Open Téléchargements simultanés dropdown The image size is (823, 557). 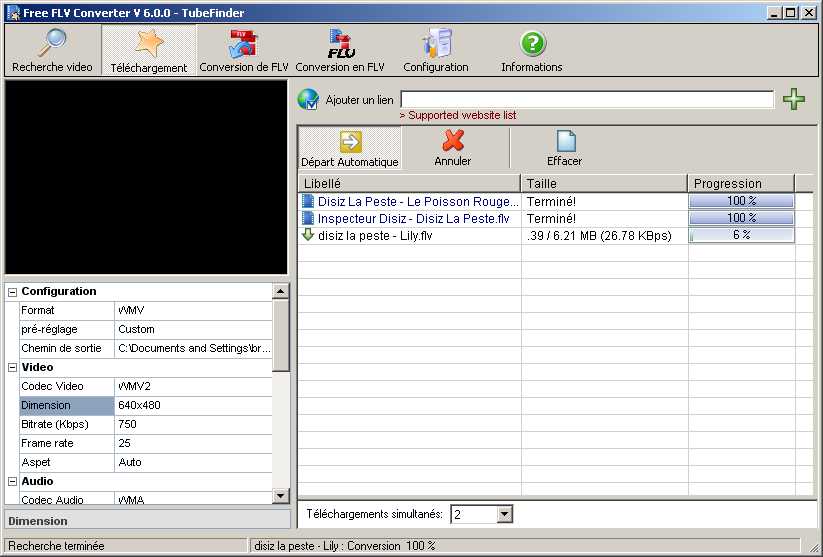(504, 514)
